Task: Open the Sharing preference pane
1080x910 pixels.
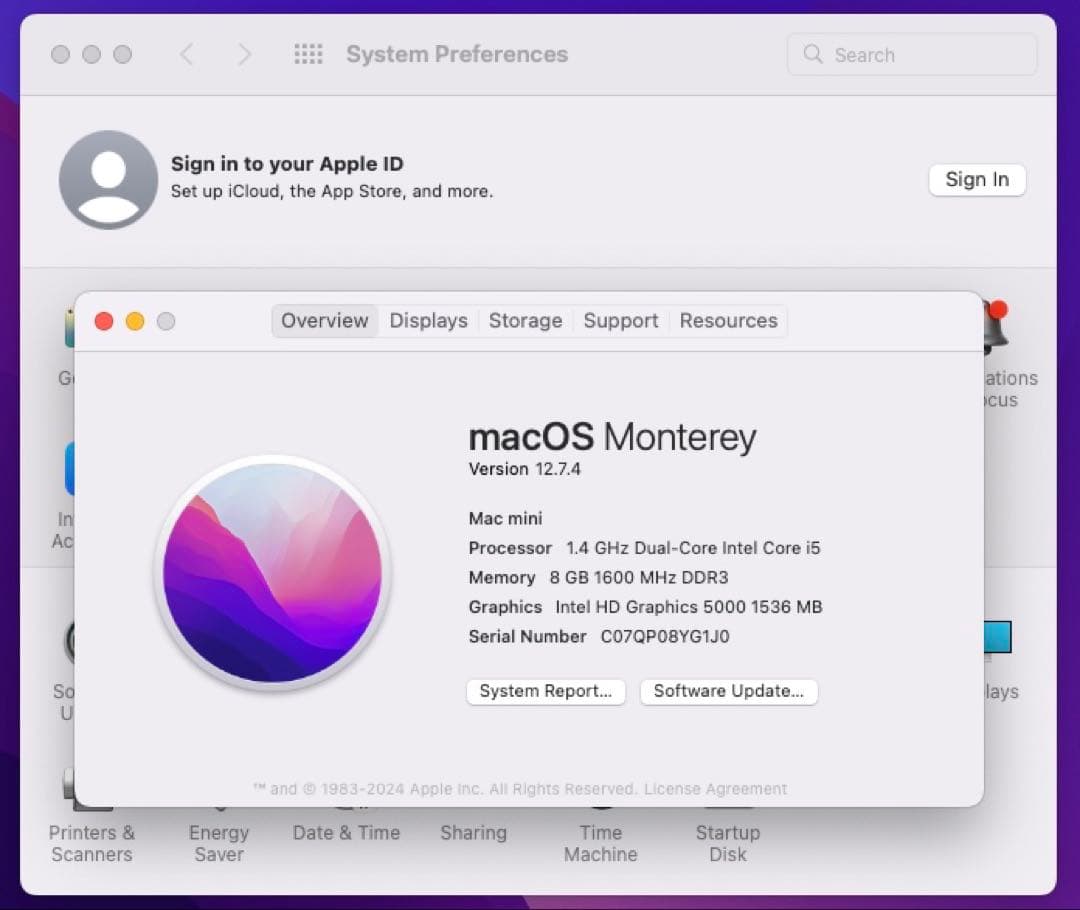Action: (473, 832)
